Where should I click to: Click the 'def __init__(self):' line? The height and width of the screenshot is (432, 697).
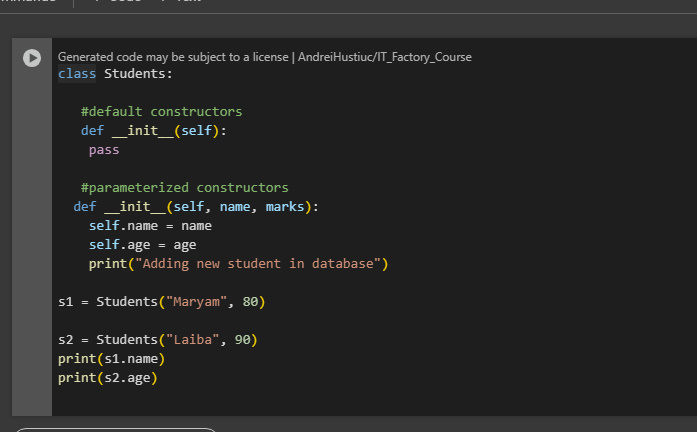(154, 131)
